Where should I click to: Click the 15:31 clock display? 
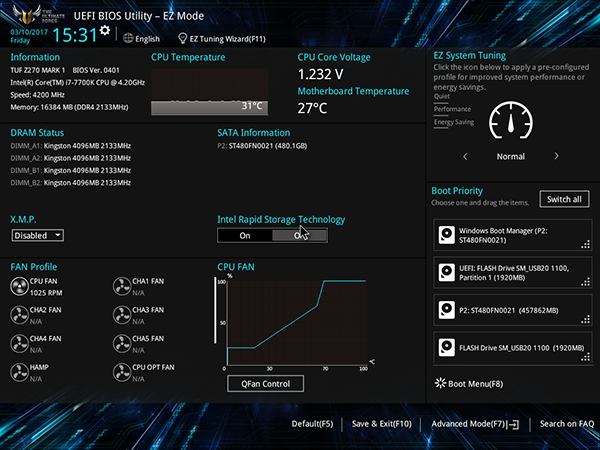[75, 35]
